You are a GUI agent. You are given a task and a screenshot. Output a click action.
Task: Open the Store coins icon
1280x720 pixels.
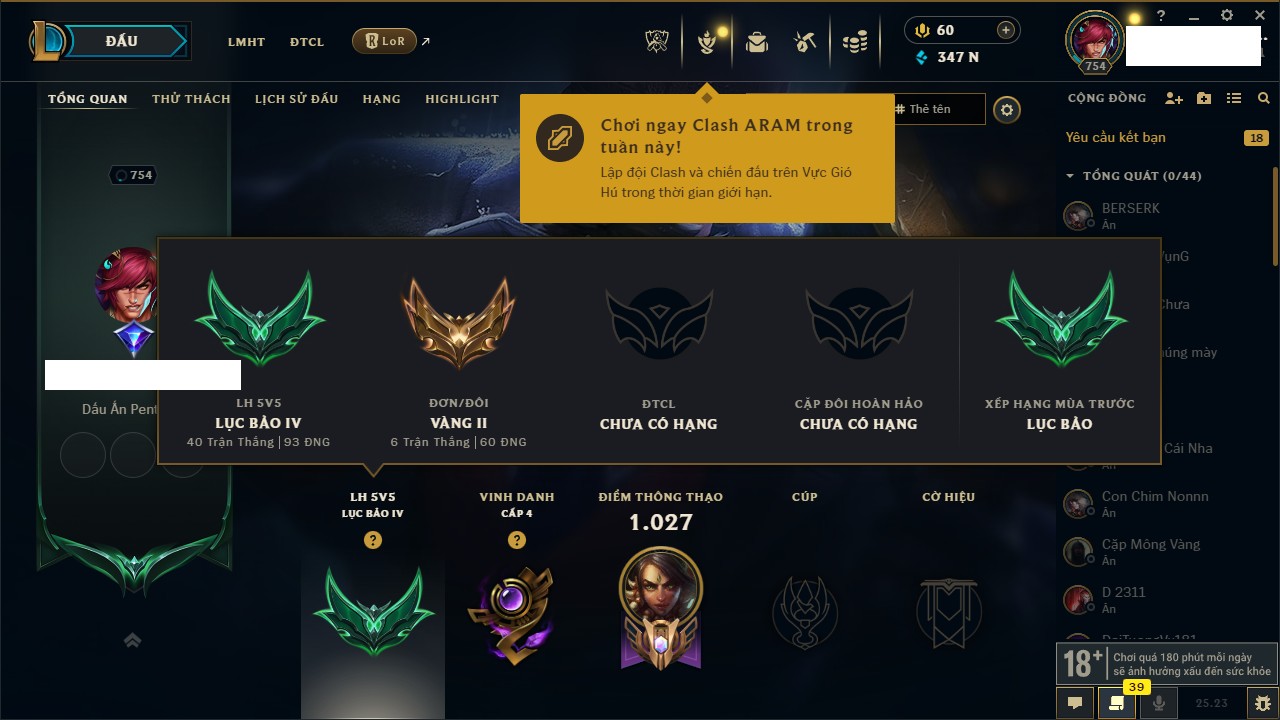click(x=854, y=42)
